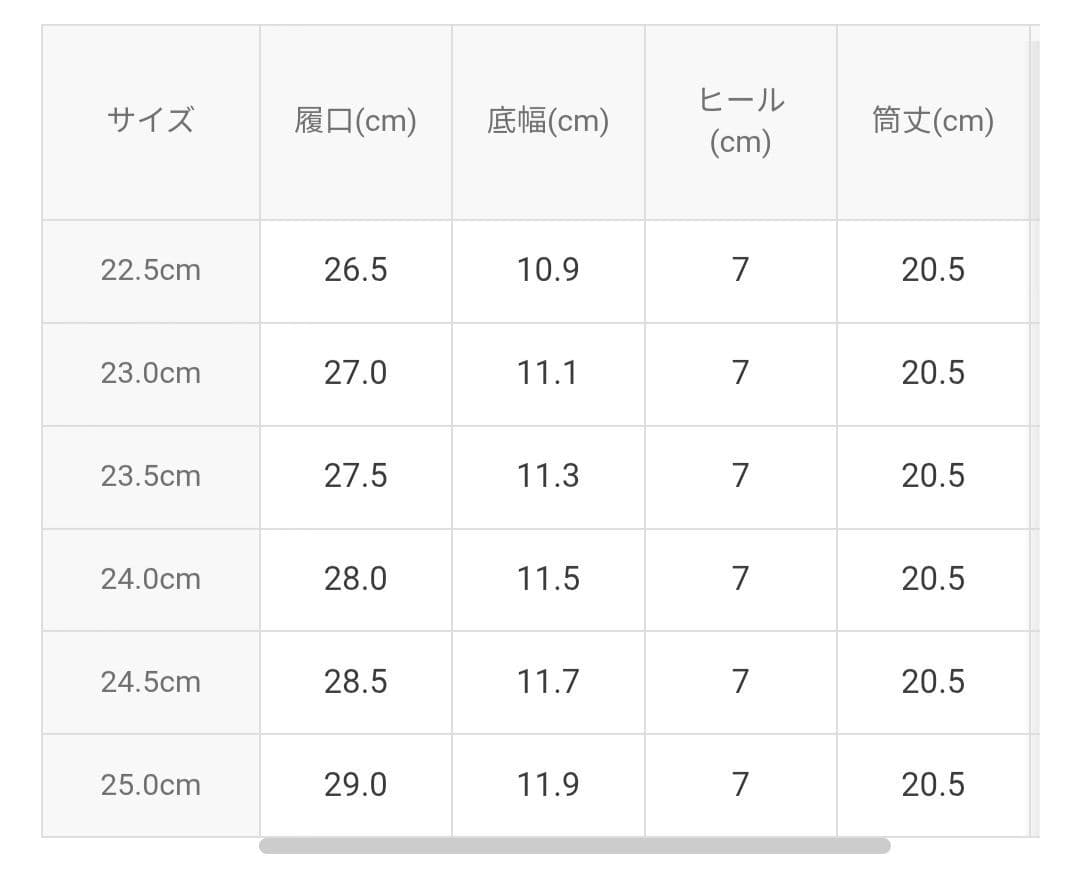Click the 28.5 履口 value cell
1080x873 pixels.
pyautogui.click(x=356, y=683)
